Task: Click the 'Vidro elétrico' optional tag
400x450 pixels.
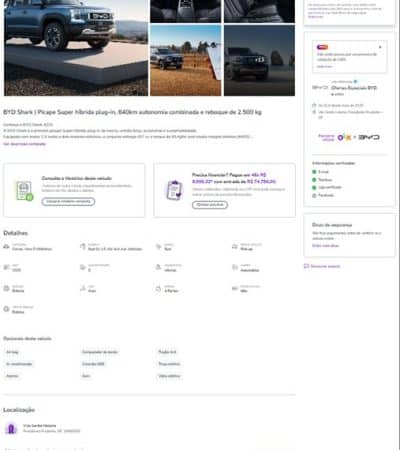Action: pos(169,376)
